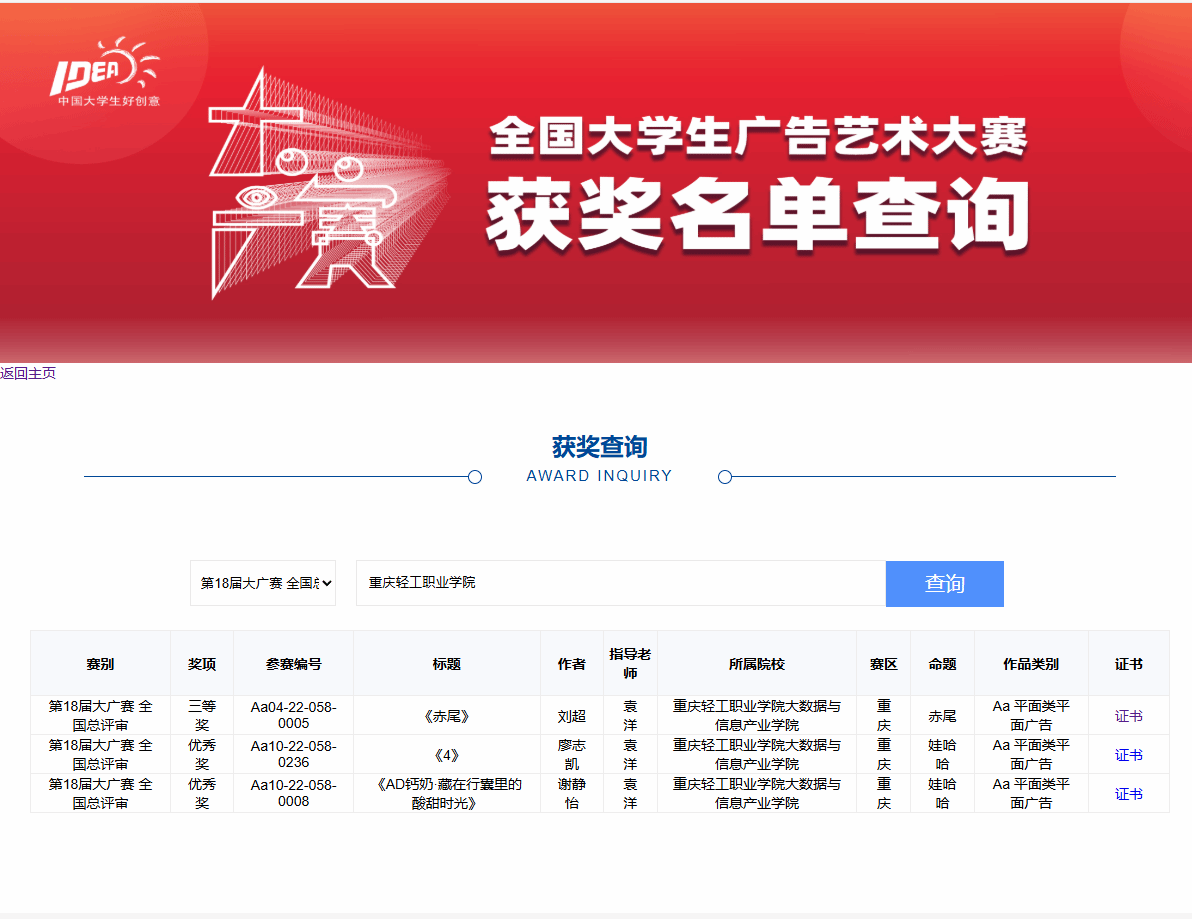This screenshot has height=919, width=1192.
Task: Click the 所属院校 column header
Action: pos(756,664)
